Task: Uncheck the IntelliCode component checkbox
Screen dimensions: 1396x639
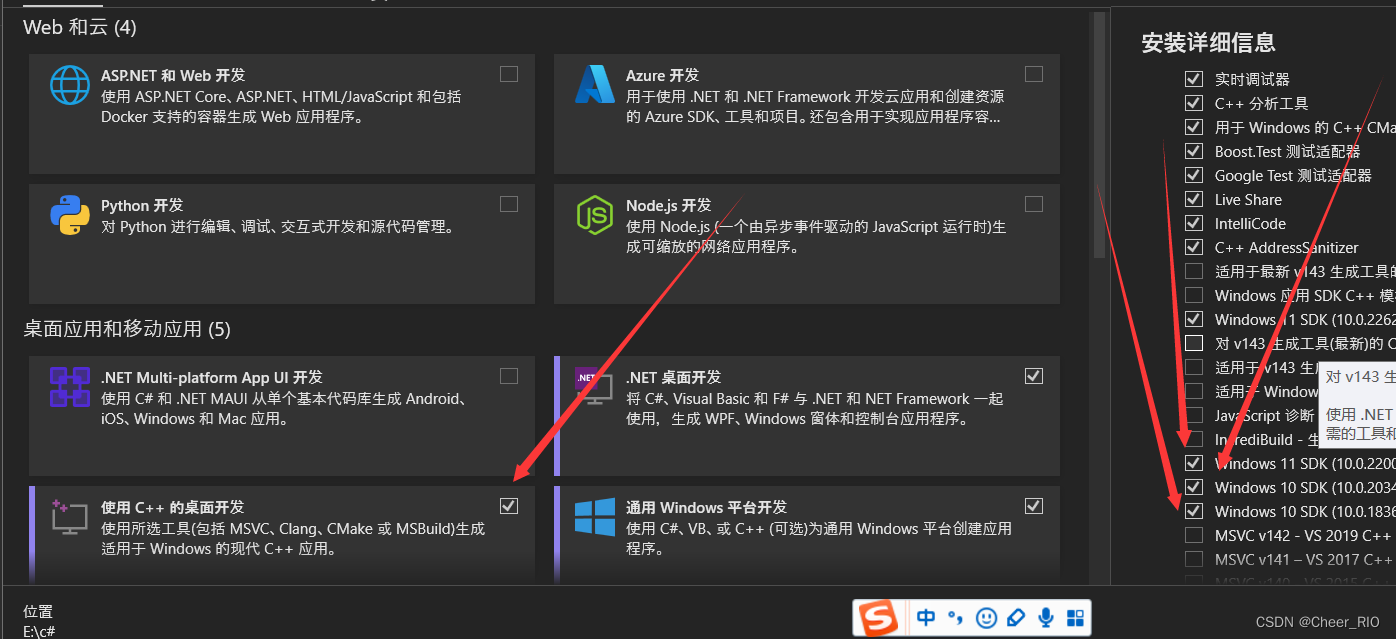Action: [x=1194, y=223]
